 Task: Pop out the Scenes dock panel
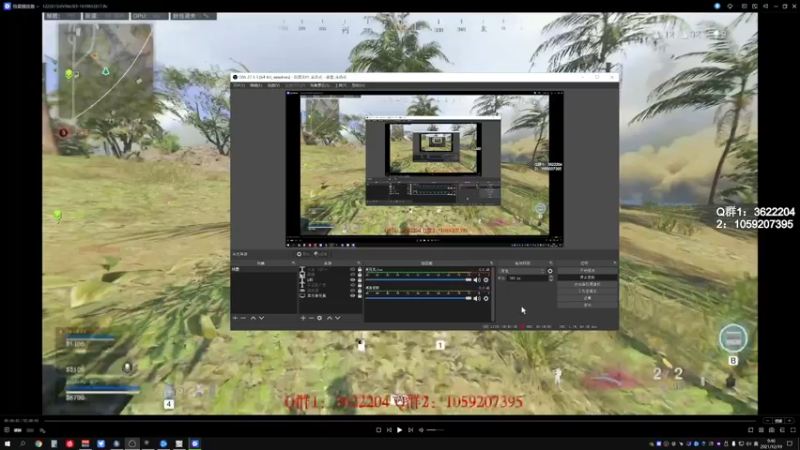coord(293,263)
